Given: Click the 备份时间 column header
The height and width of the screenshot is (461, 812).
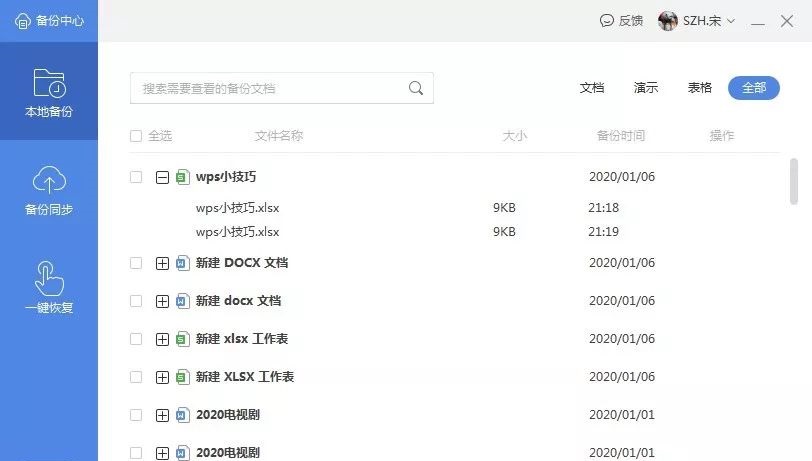Looking at the screenshot, I should coord(621,136).
